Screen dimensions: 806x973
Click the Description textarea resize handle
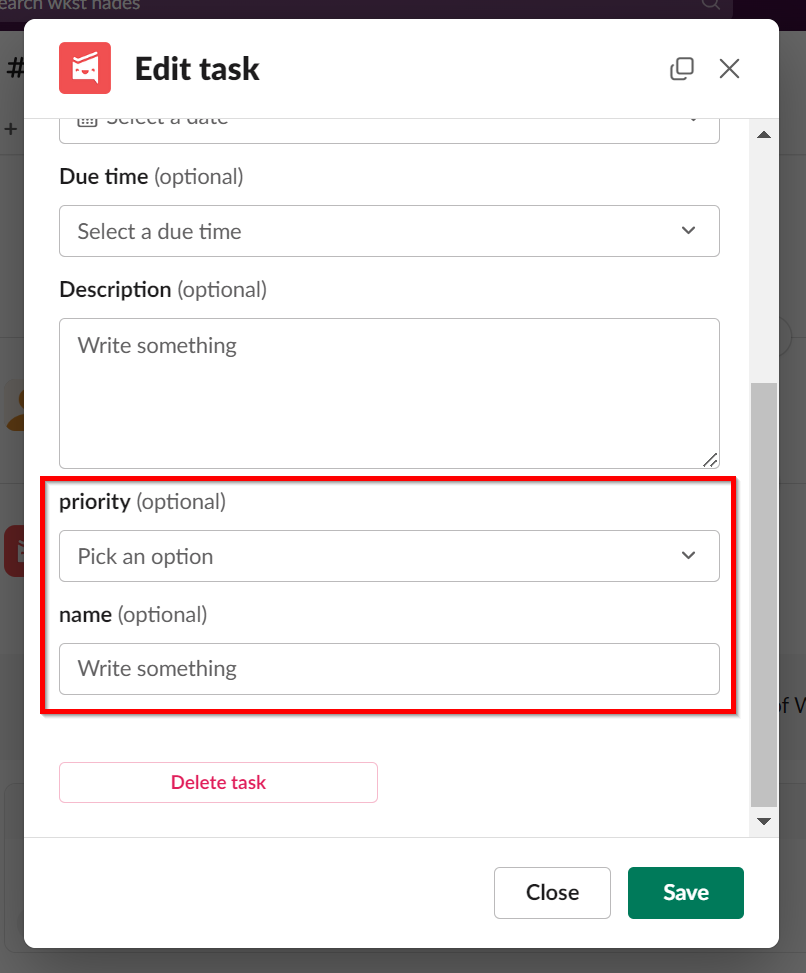710,460
